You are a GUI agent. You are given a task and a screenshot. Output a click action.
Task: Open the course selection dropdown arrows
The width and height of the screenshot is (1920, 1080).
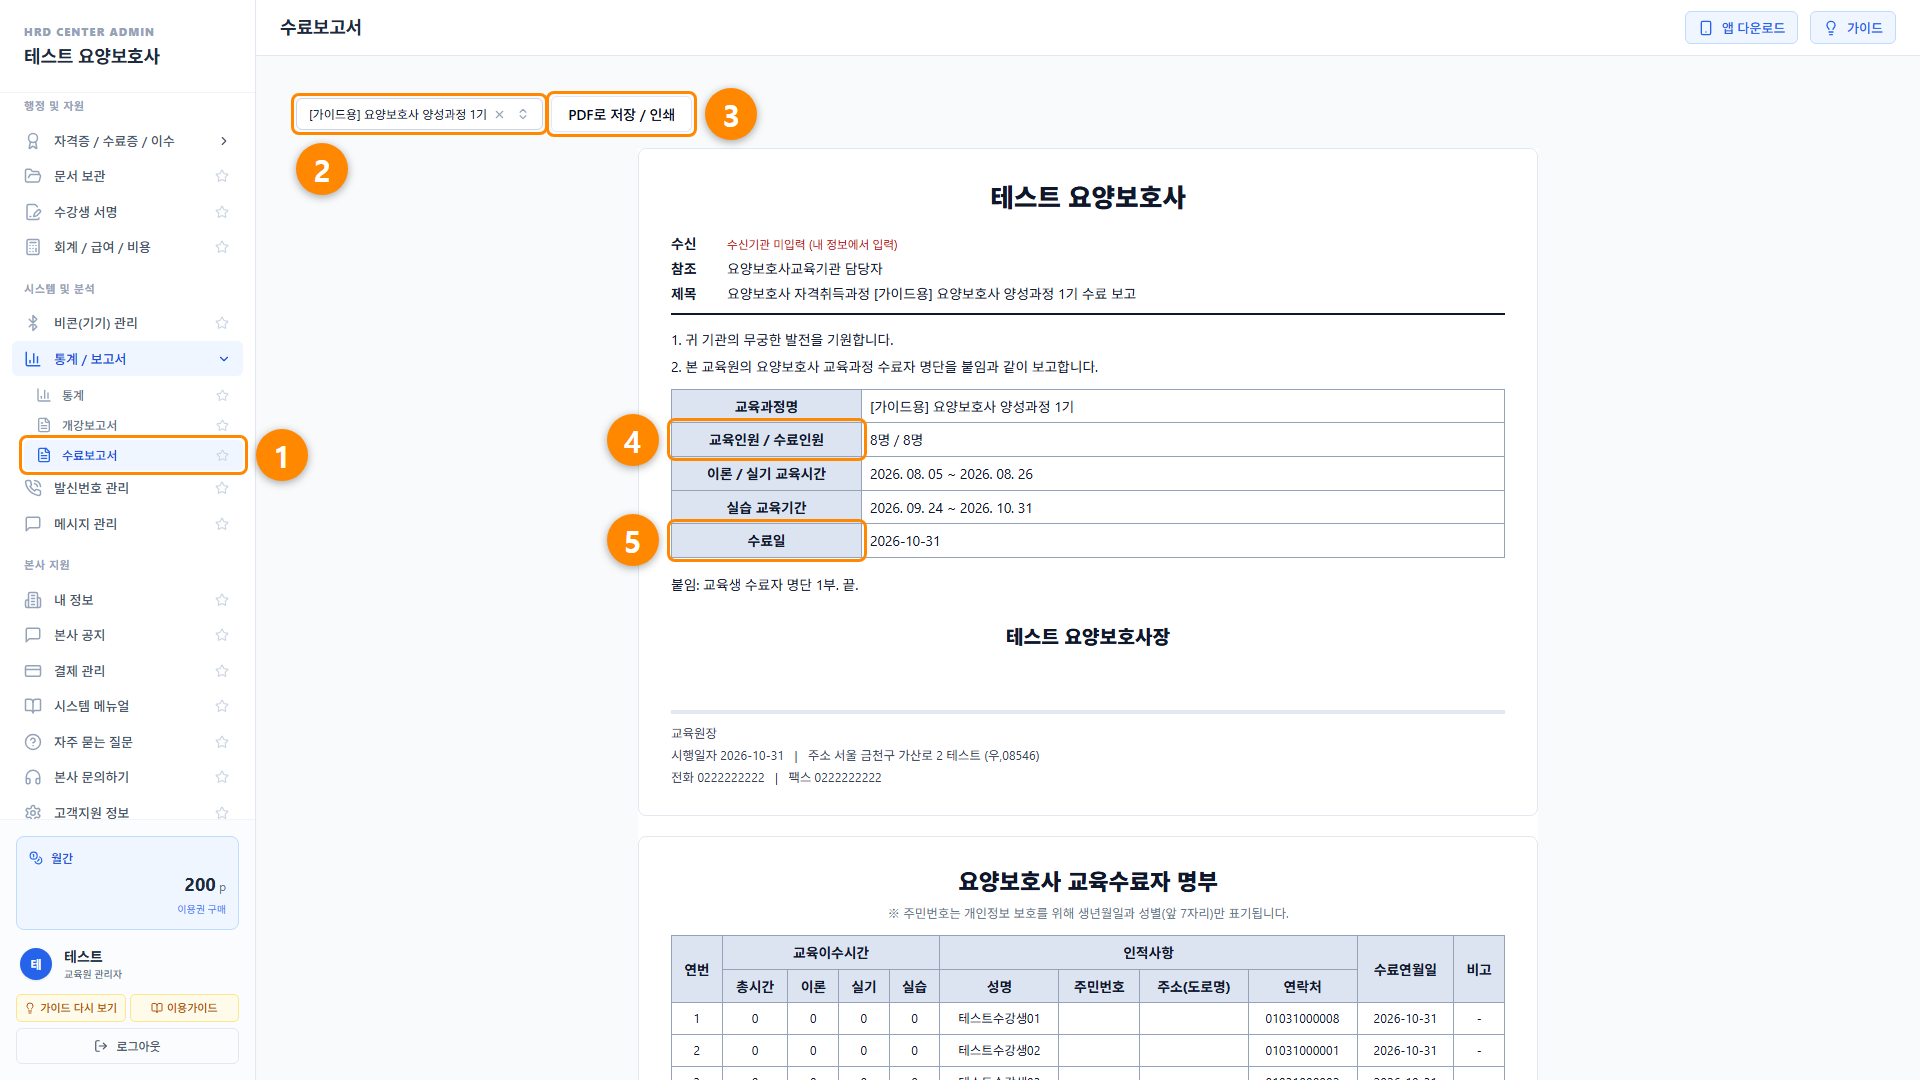pos(523,114)
